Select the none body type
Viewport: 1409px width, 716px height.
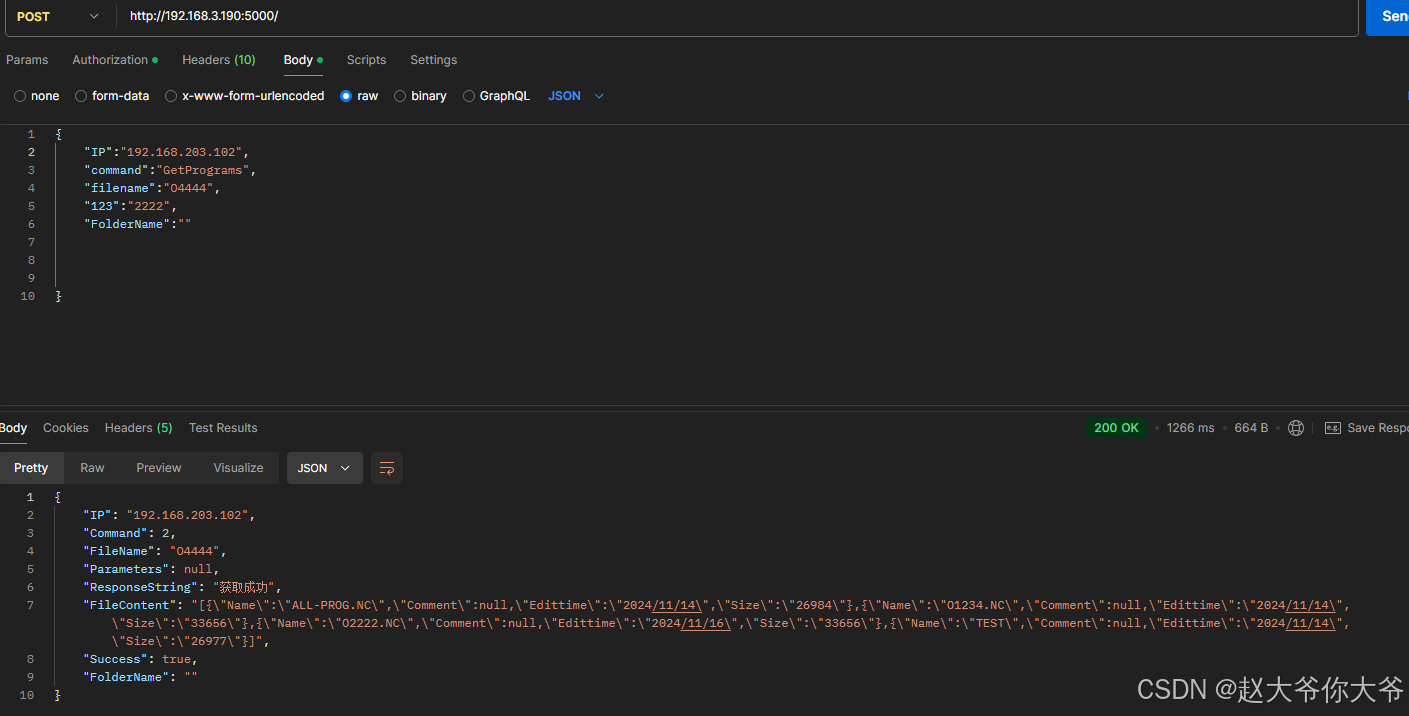point(20,96)
